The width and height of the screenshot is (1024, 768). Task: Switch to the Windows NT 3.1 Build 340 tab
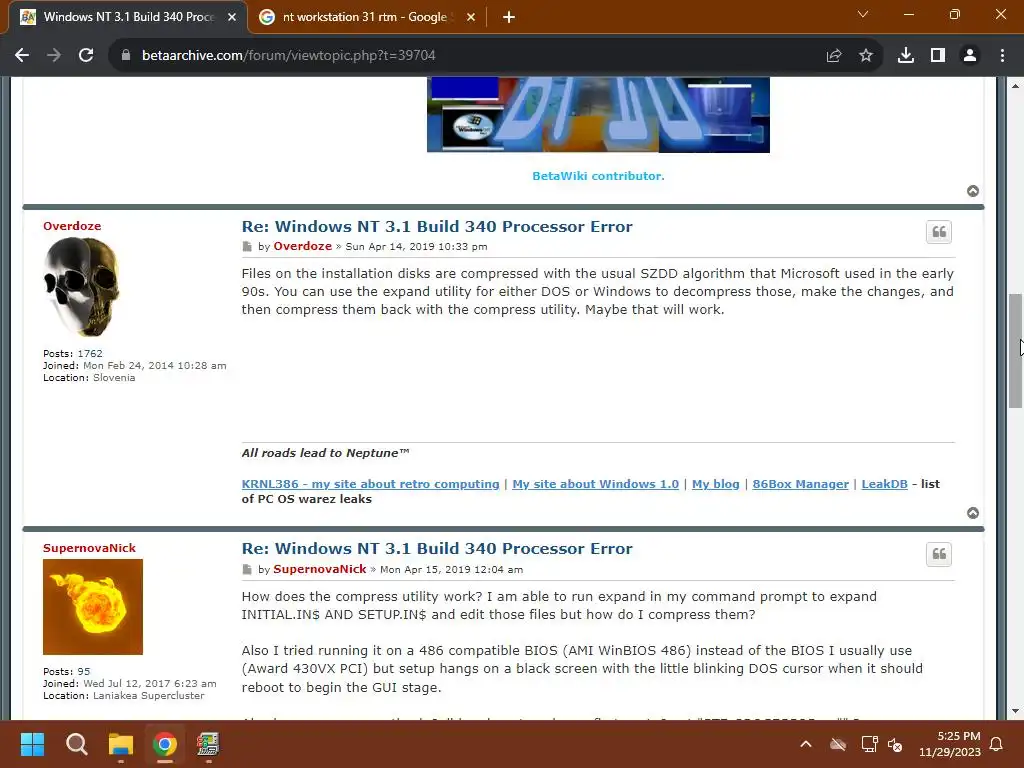(128, 17)
